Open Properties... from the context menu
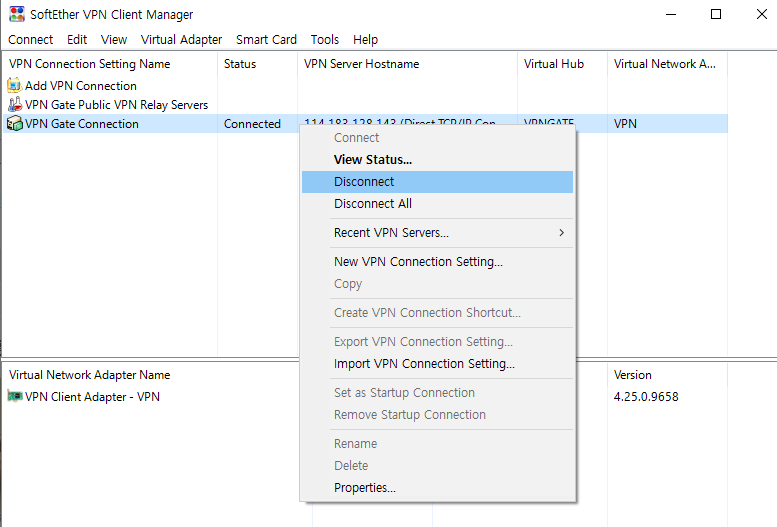 [x=437, y=487]
